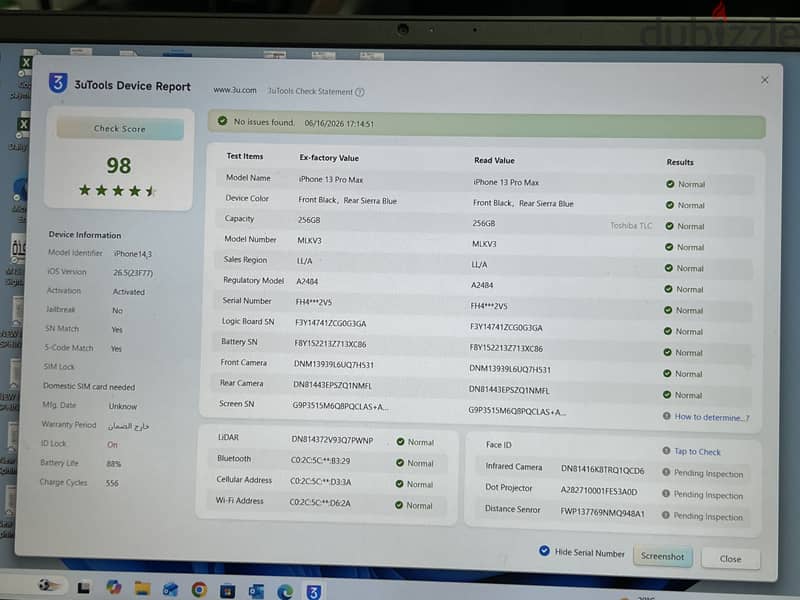Close the Device Report with the X

764,80
